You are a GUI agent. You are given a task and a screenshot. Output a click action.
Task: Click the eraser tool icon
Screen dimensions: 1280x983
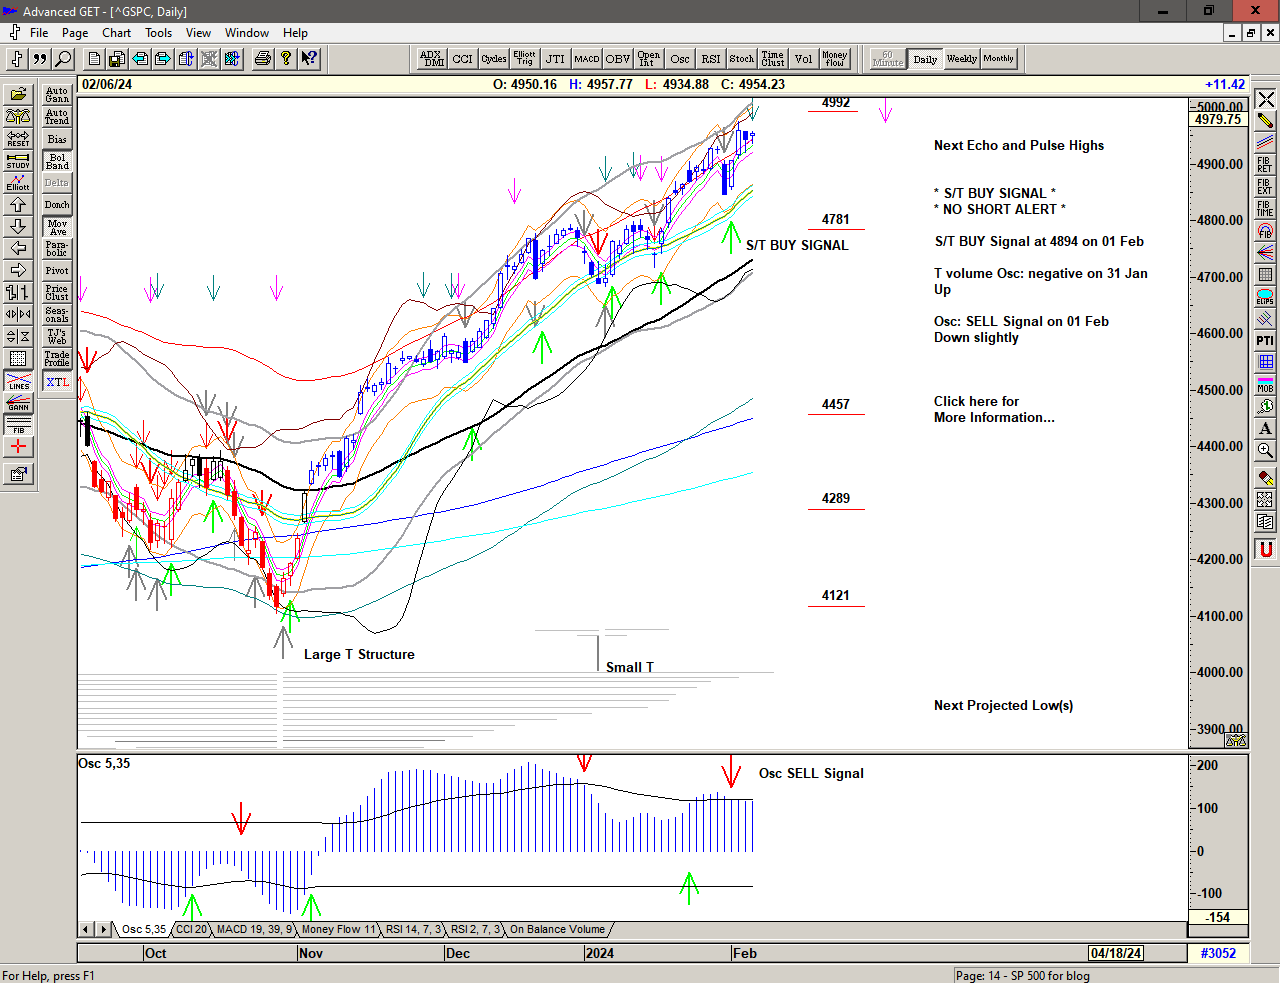(1265, 478)
